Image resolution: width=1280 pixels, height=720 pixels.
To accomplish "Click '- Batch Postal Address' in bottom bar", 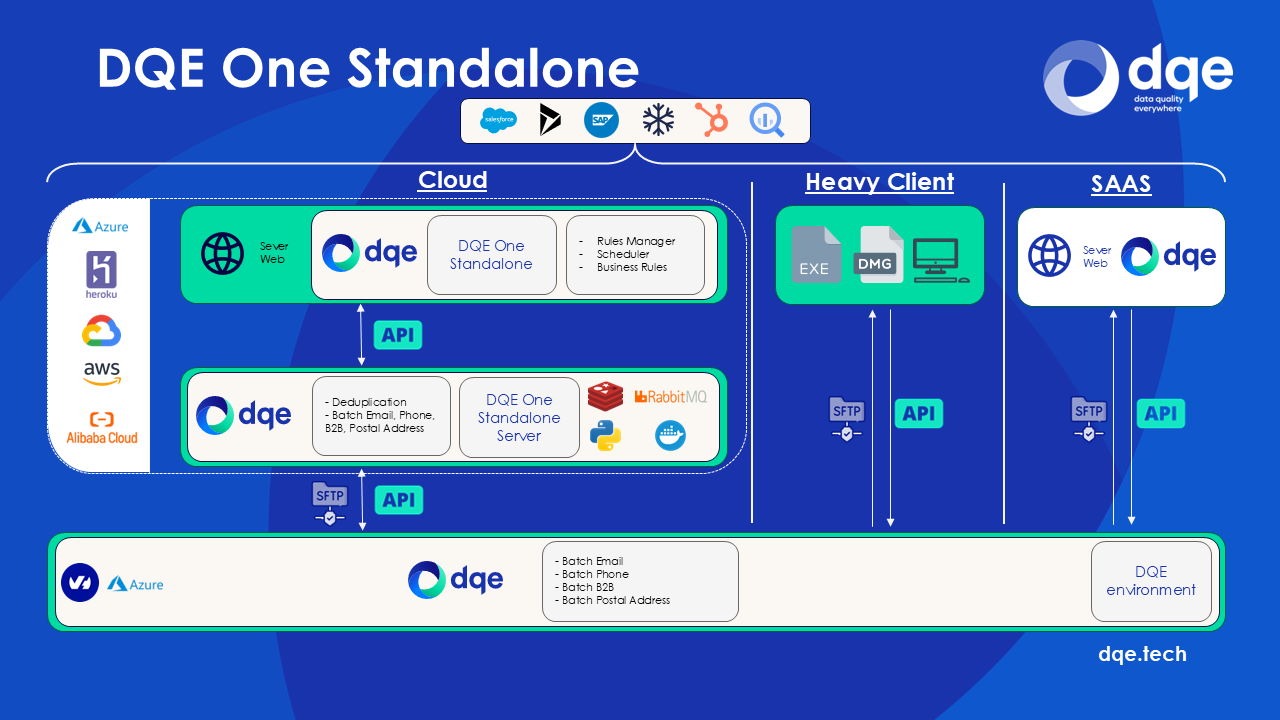I will pyautogui.click(x=612, y=600).
